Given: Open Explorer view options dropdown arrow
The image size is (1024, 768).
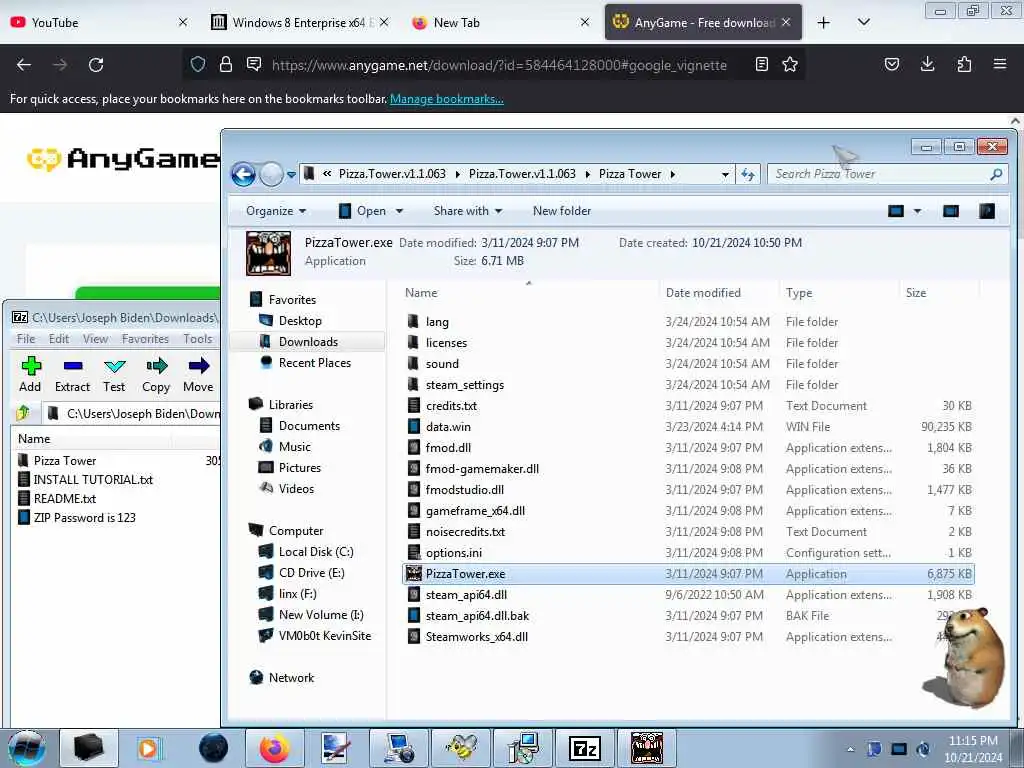Looking at the screenshot, I should click(x=917, y=211).
